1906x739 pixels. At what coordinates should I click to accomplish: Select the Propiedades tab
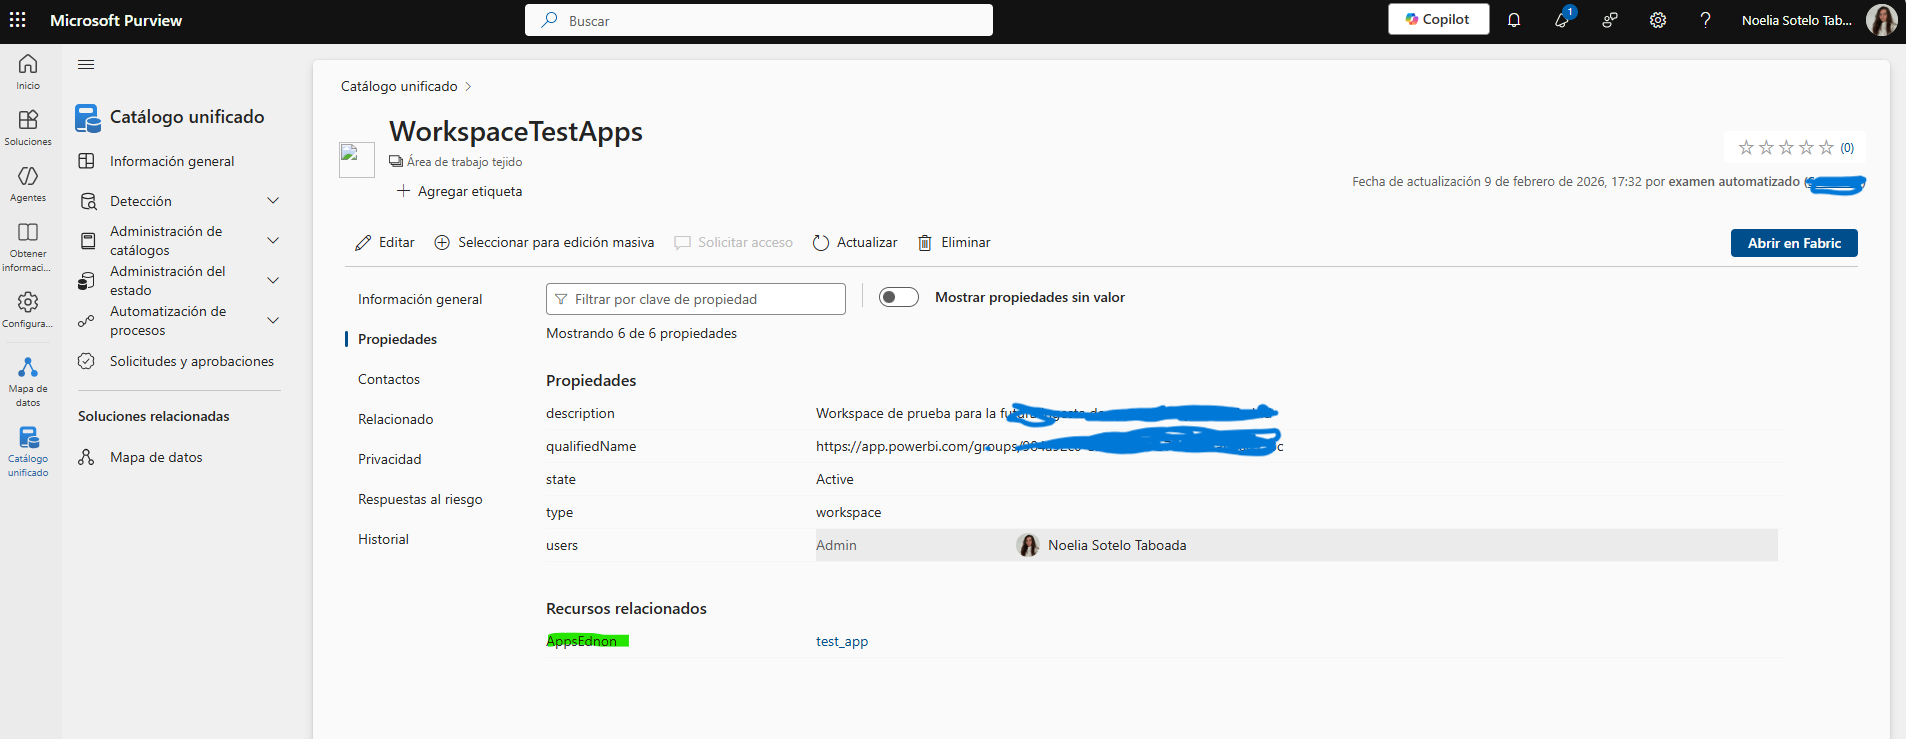(397, 339)
